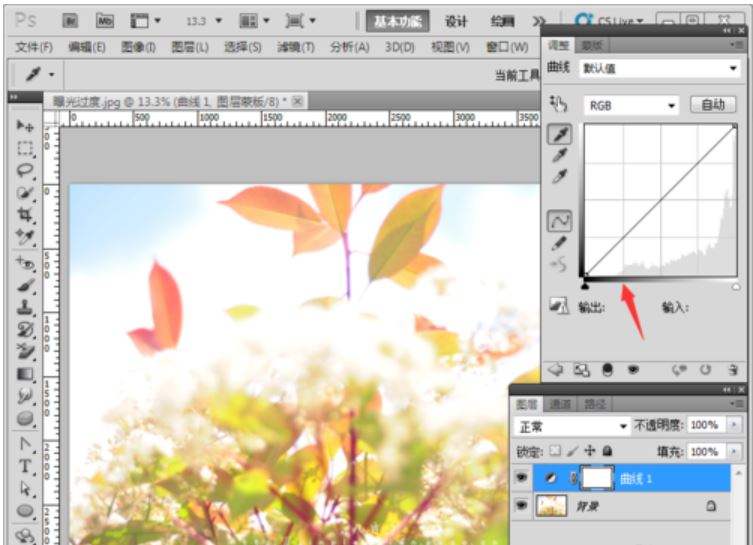
Task: Switch to the 通道 tab
Action: (x=559, y=404)
